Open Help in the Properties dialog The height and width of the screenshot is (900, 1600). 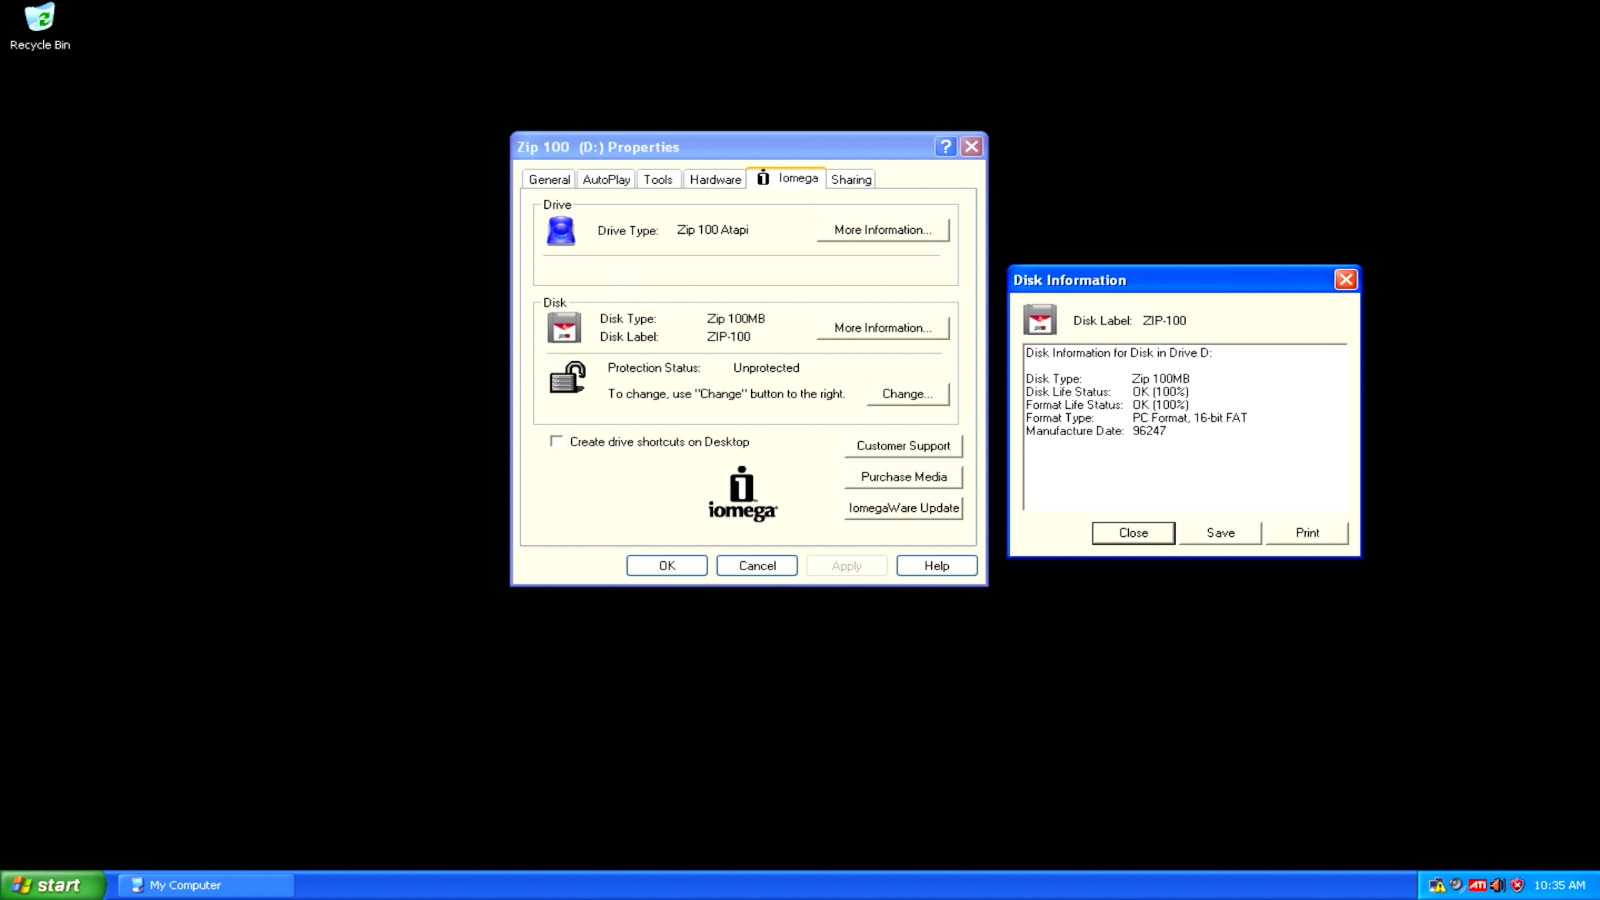[x=937, y=566]
